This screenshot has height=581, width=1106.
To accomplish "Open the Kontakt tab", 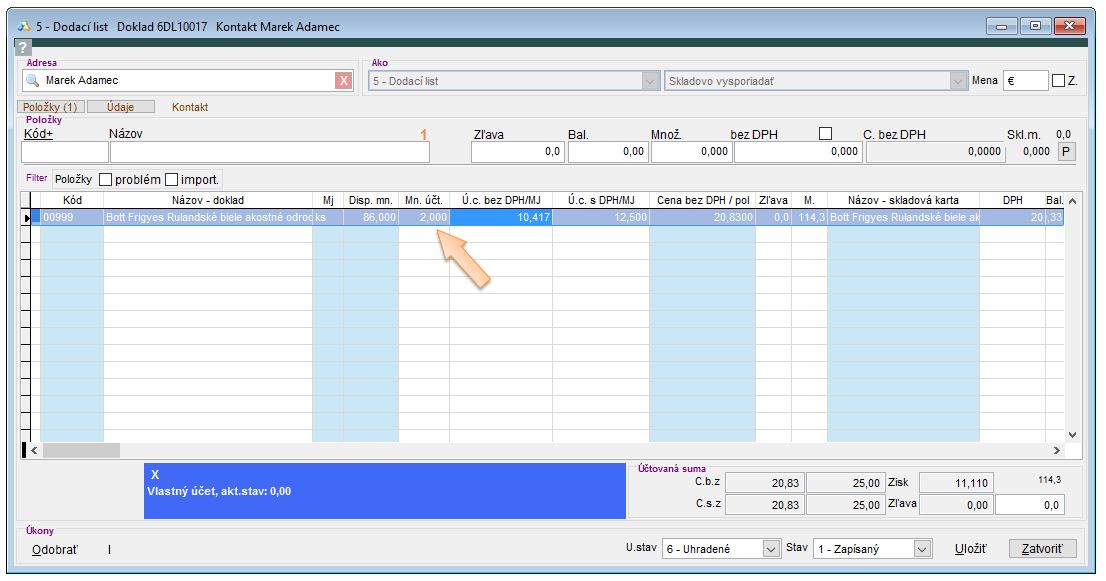I will pos(190,107).
